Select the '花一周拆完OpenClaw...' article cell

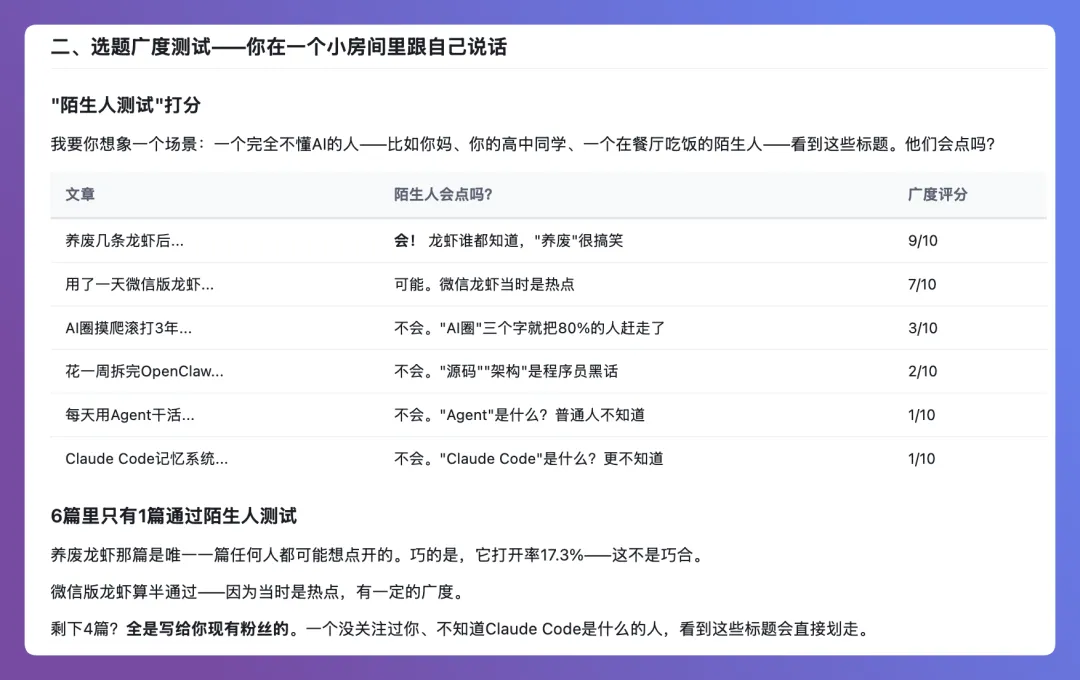(x=144, y=371)
